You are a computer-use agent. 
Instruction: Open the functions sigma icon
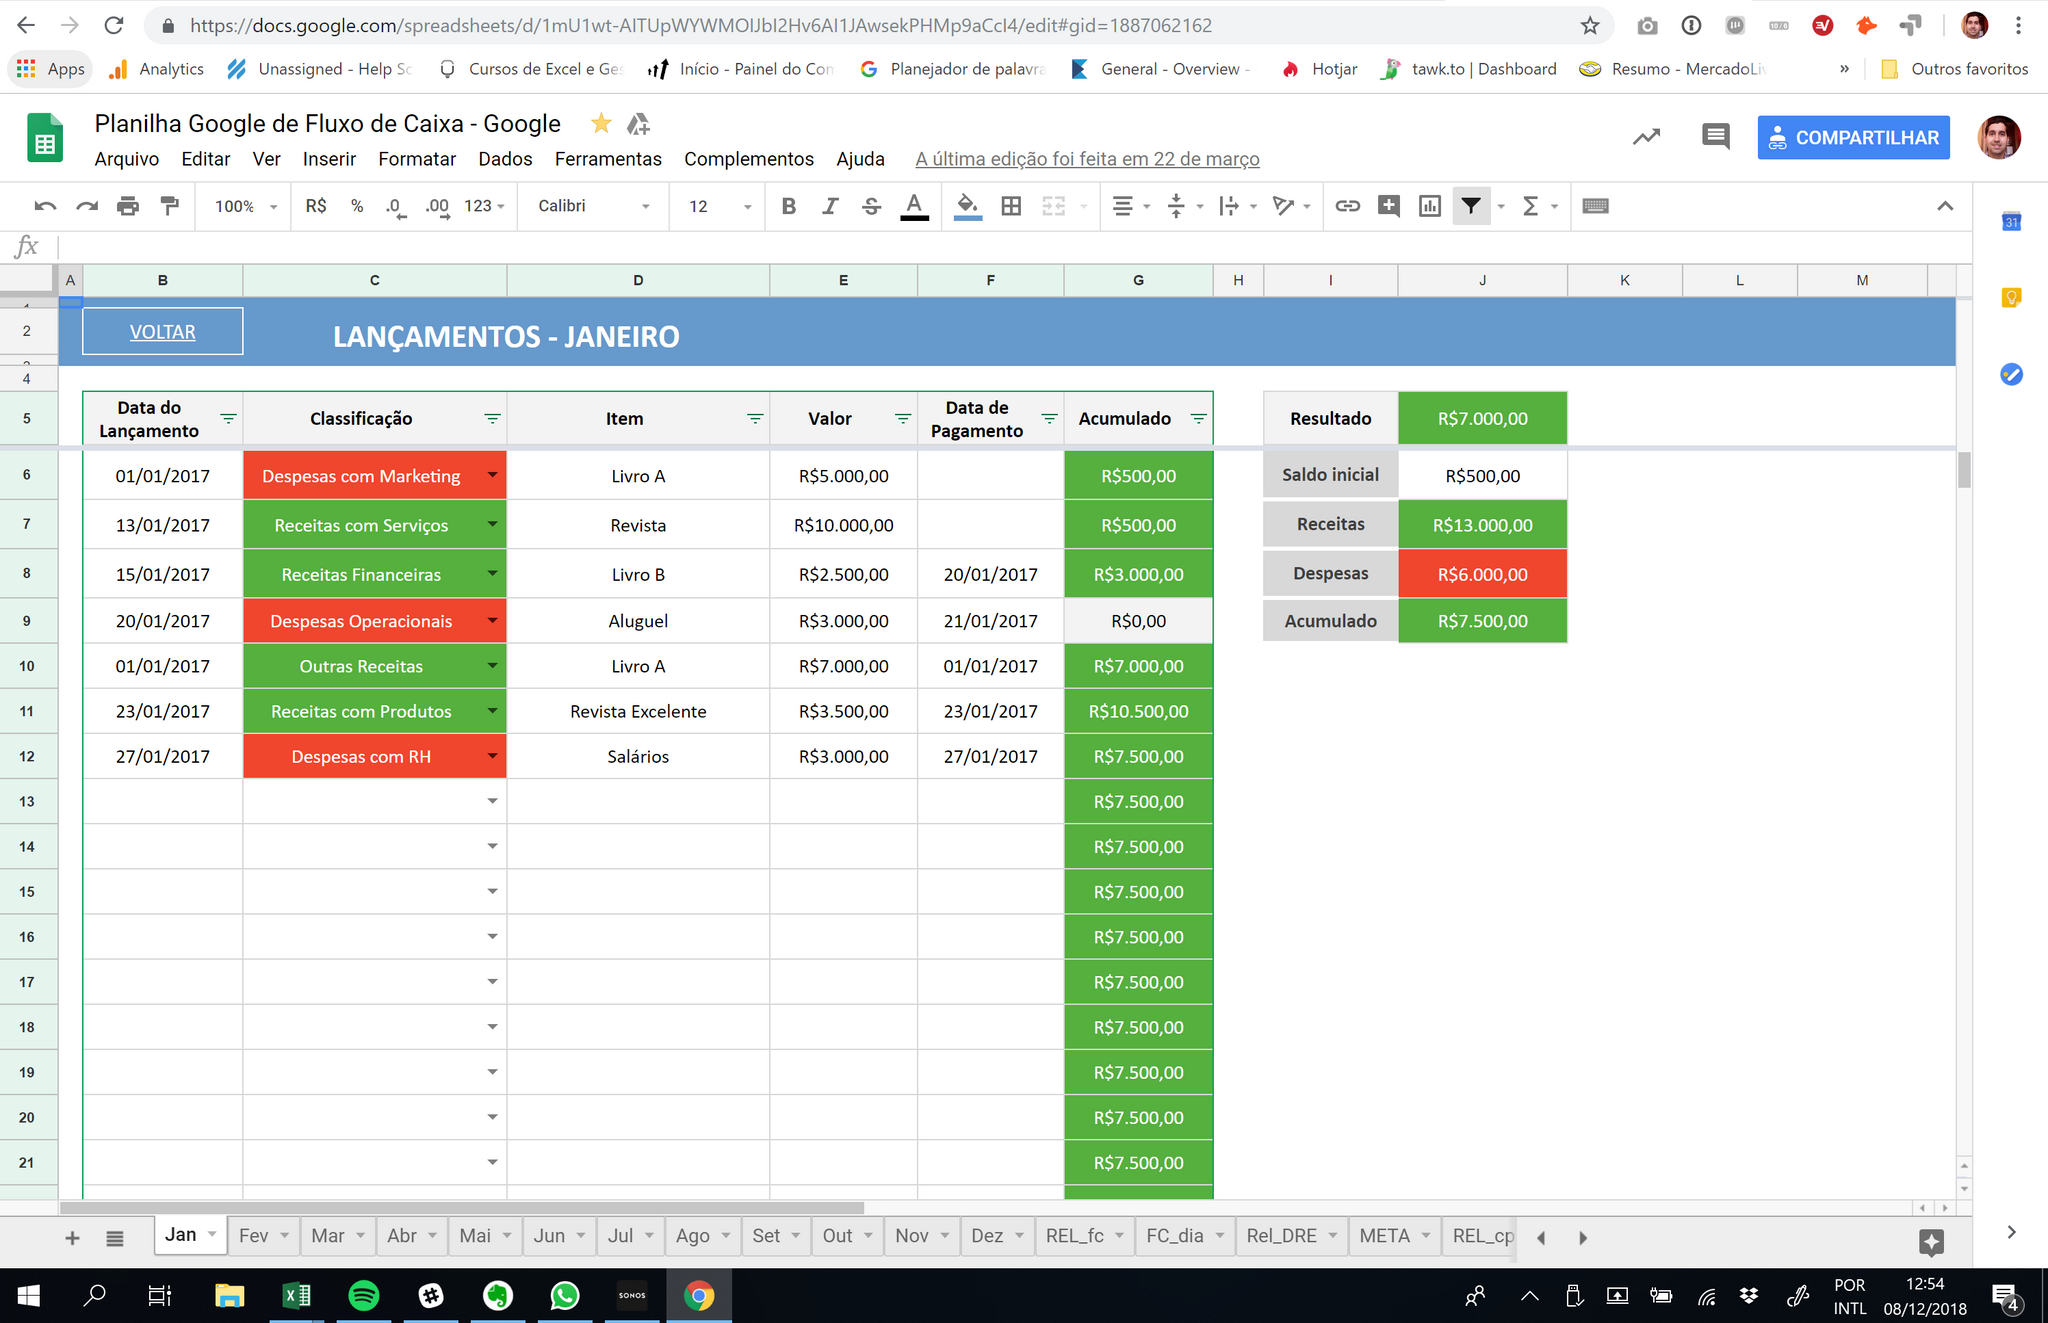pyautogui.click(x=1530, y=206)
